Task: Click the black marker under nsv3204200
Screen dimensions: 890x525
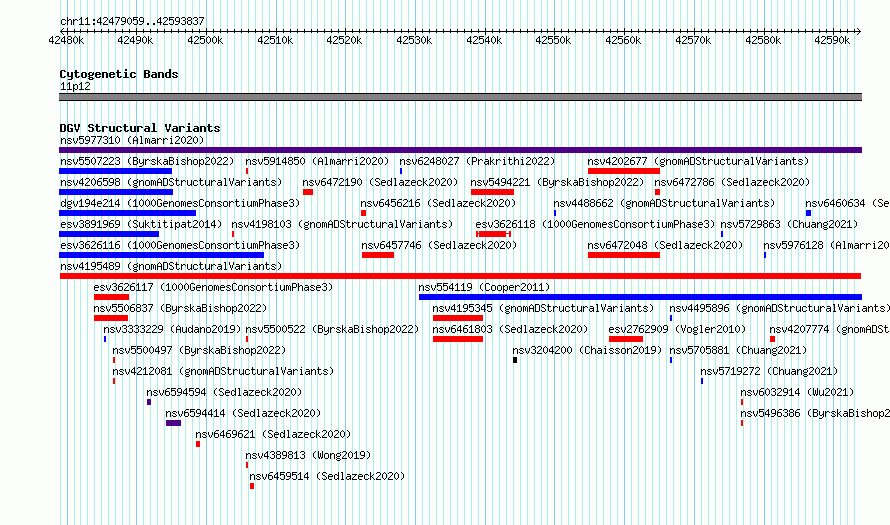Action: tap(515, 360)
